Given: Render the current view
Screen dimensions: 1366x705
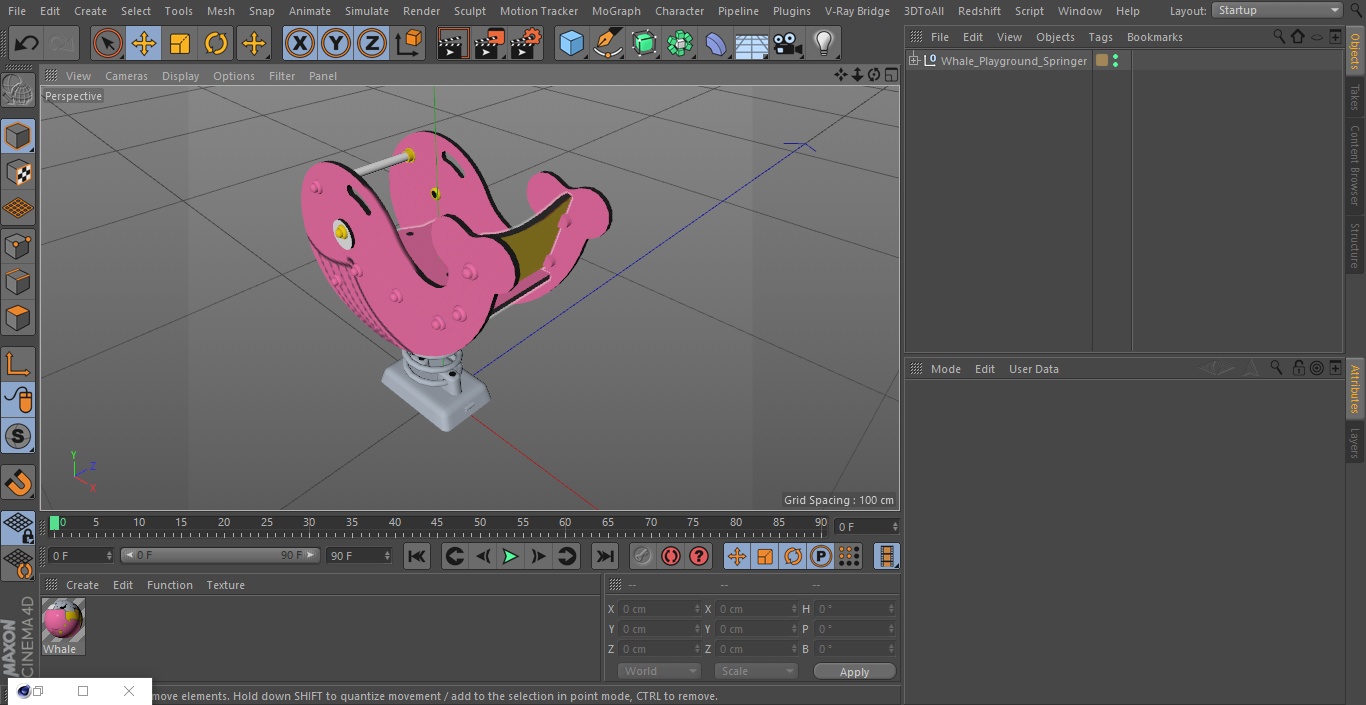Looking at the screenshot, I should pyautogui.click(x=452, y=44).
